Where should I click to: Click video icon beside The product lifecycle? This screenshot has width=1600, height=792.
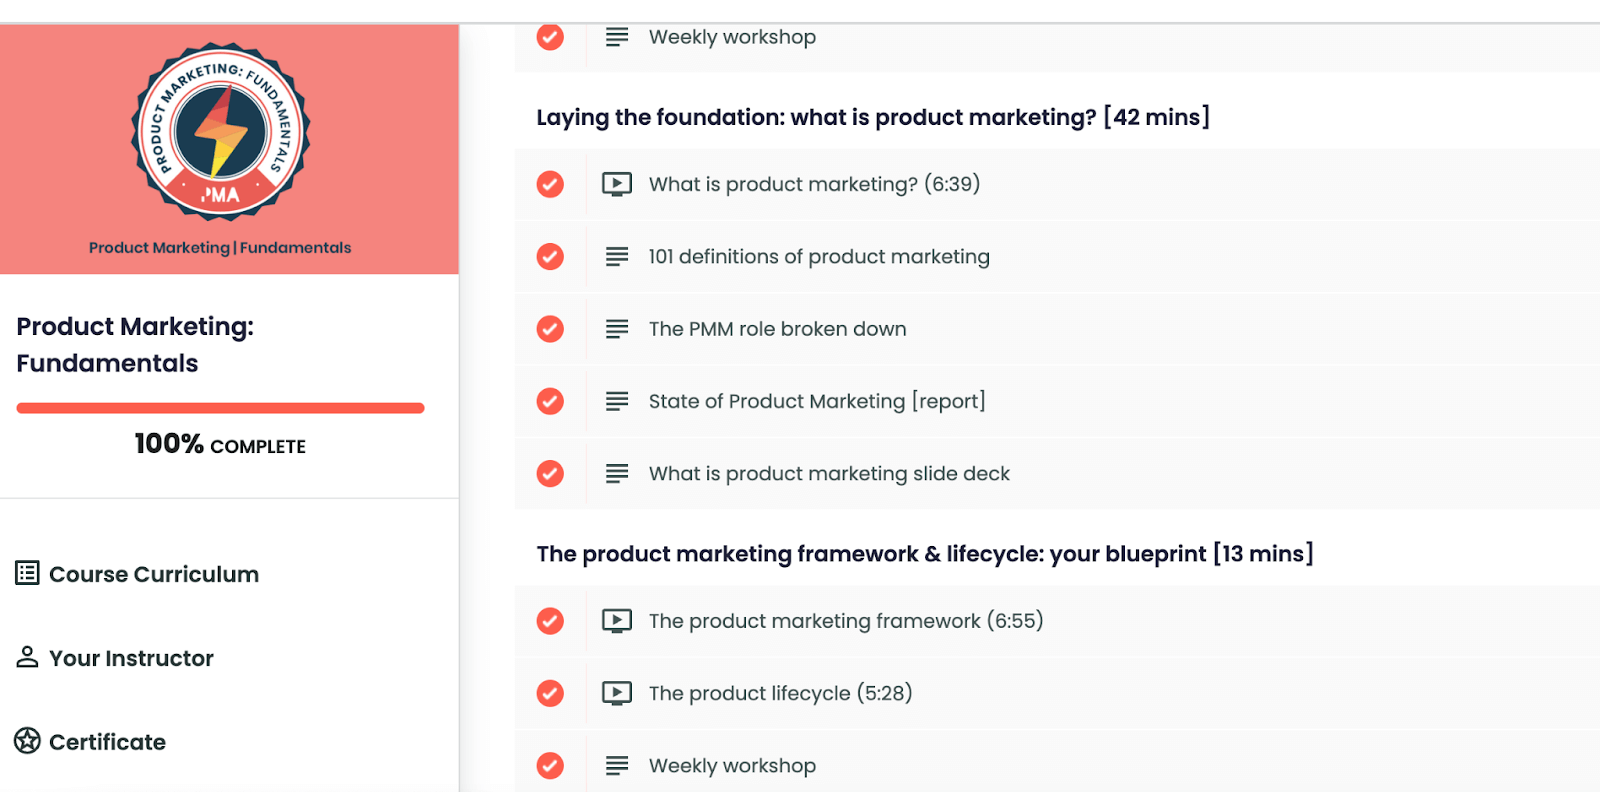click(617, 693)
